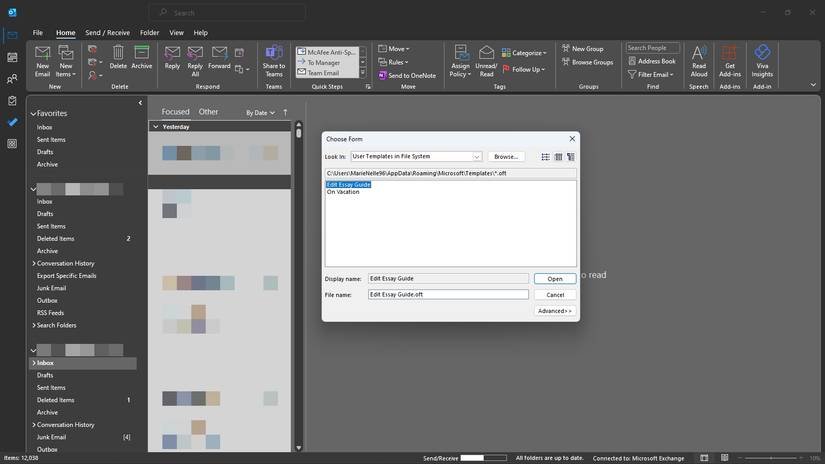Open RSS Feeds folder

51,313
